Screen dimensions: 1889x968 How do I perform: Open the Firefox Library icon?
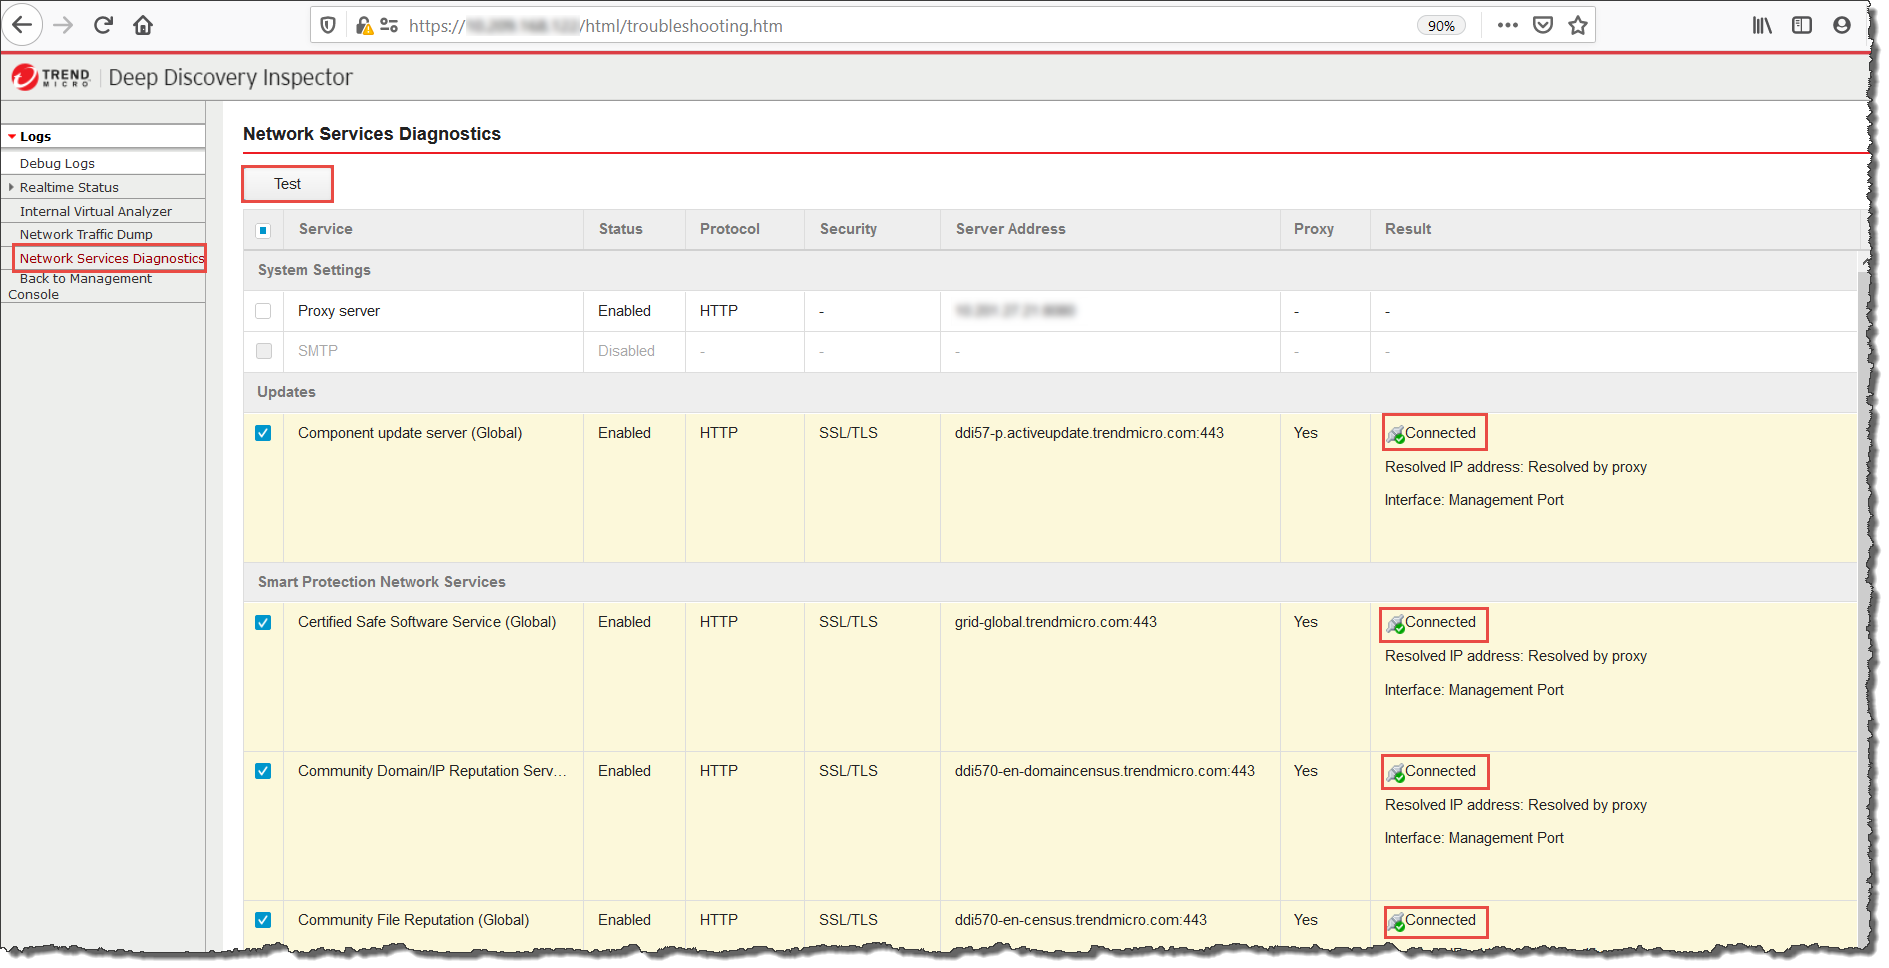tap(1762, 26)
